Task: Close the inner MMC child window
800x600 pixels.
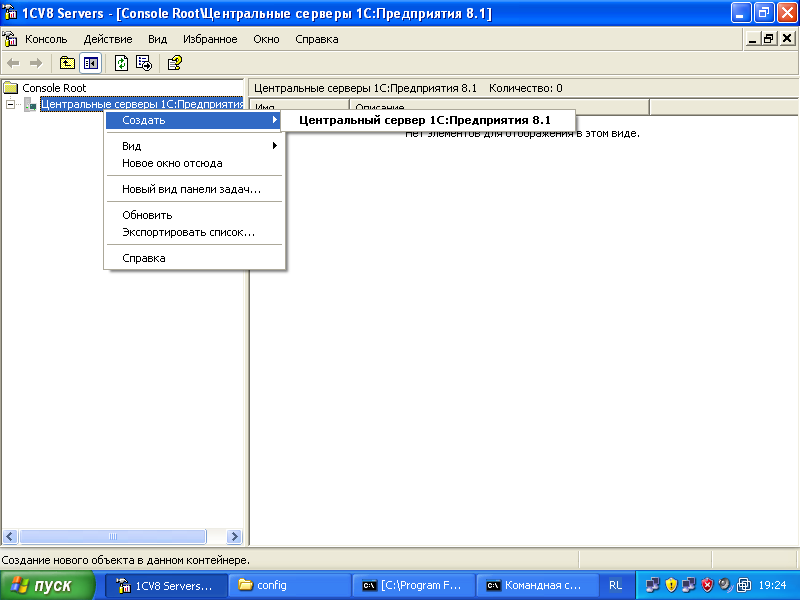Action: point(787,39)
